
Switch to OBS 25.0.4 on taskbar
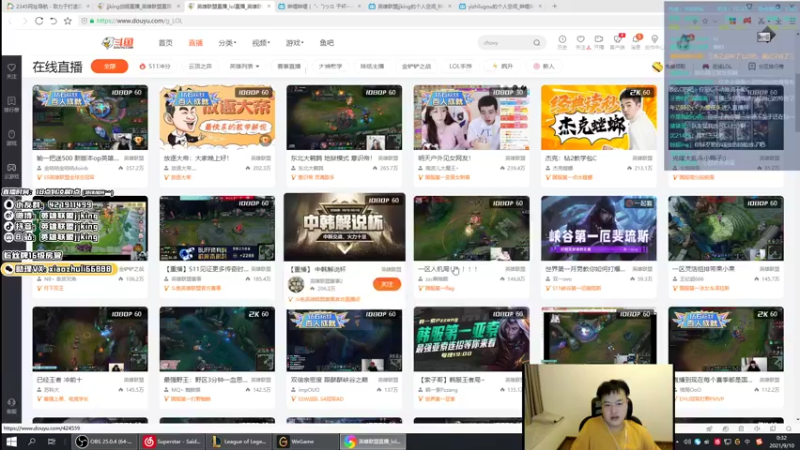click(x=104, y=441)
